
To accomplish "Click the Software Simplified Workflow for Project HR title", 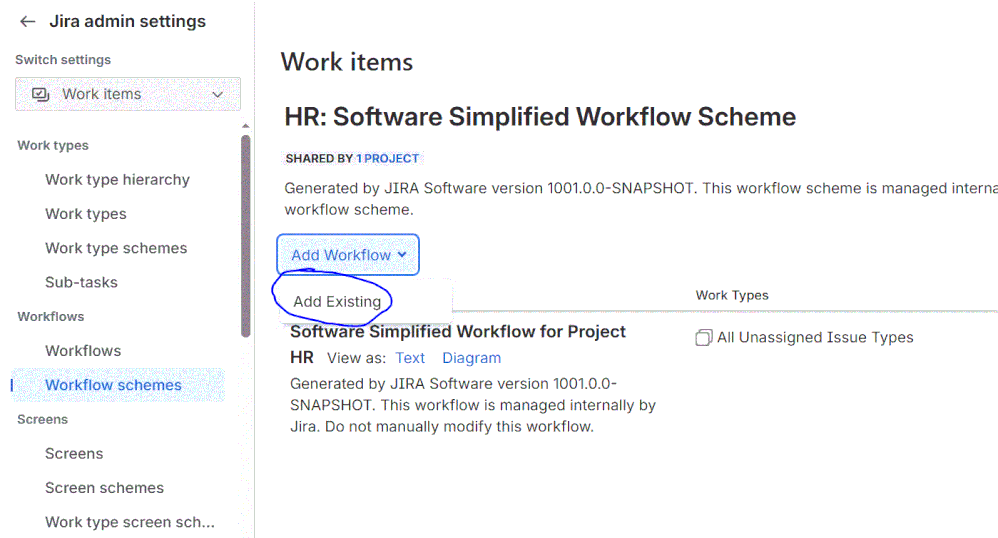I will [x=458, y=344].
